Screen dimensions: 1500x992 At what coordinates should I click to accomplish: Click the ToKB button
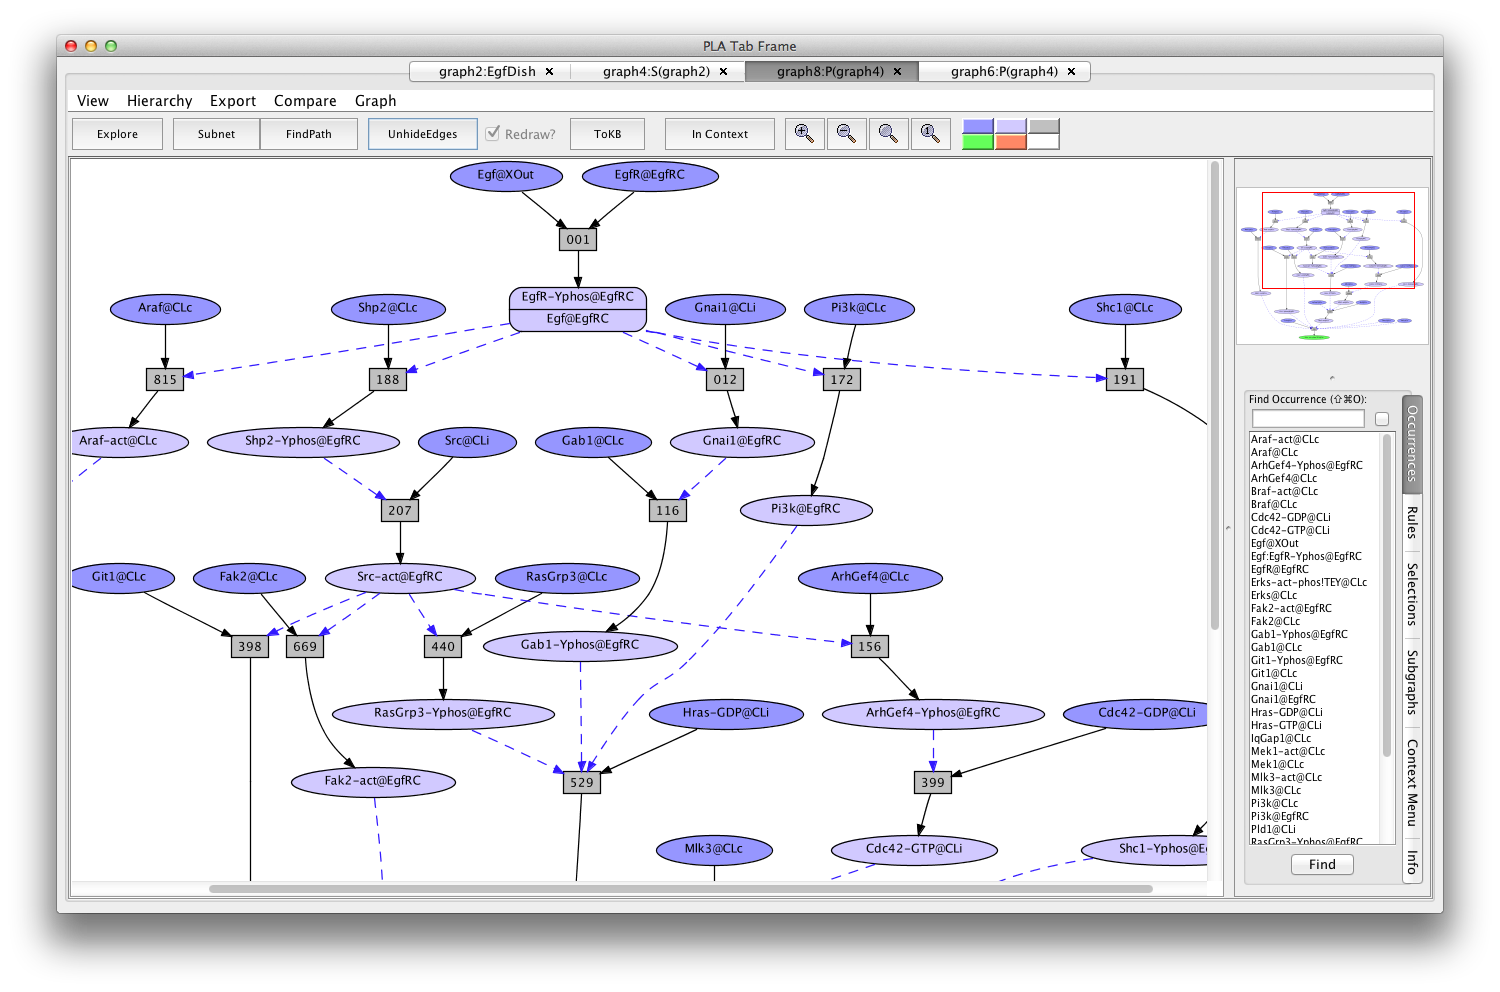tap(607, 134)
